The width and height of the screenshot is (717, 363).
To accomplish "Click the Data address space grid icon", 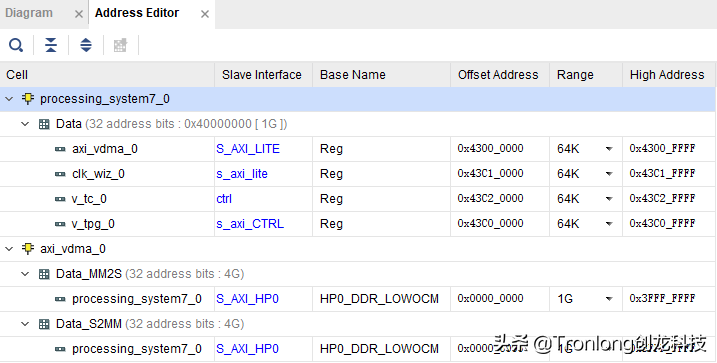I will (x=44, y=124).
